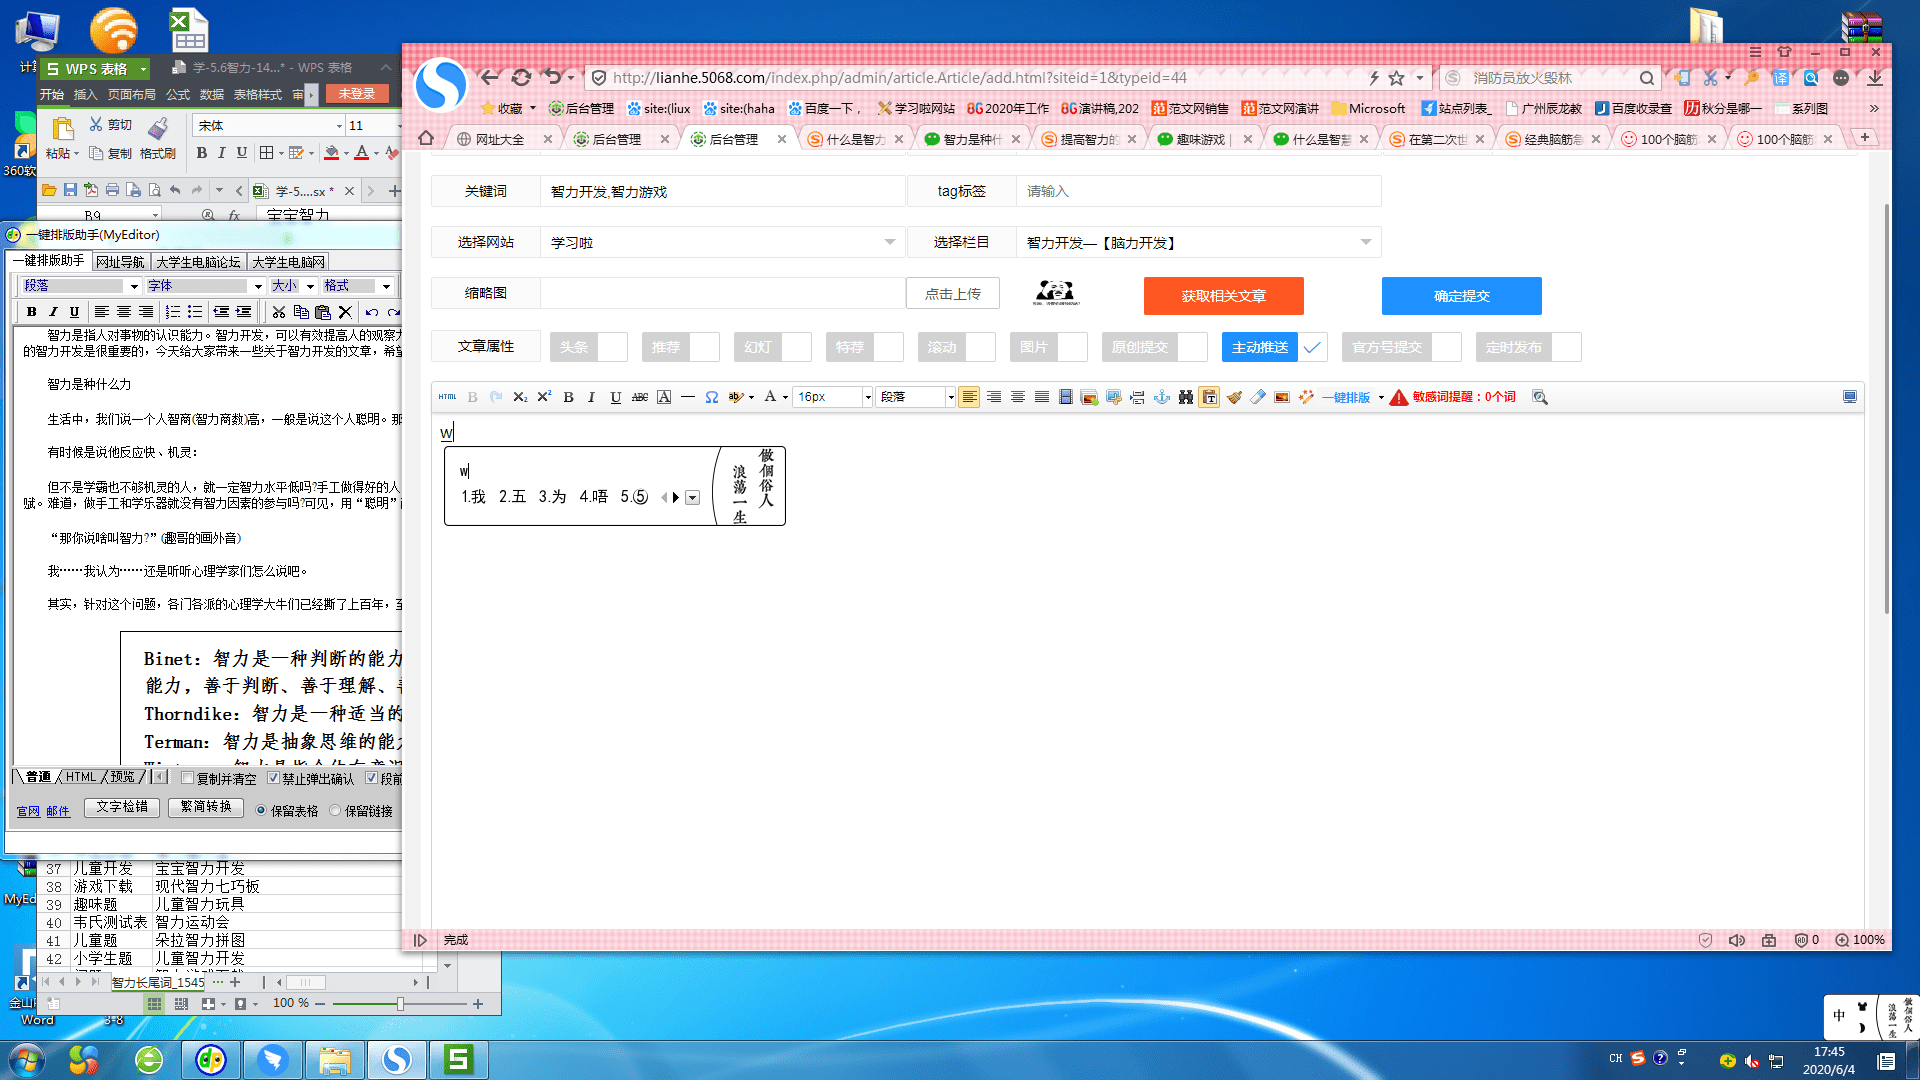Screen dimensions: 1920x1080
Task: Open the 大学生电脑论坛 tab in MyEditor
Action: click(x=198, y=262)
